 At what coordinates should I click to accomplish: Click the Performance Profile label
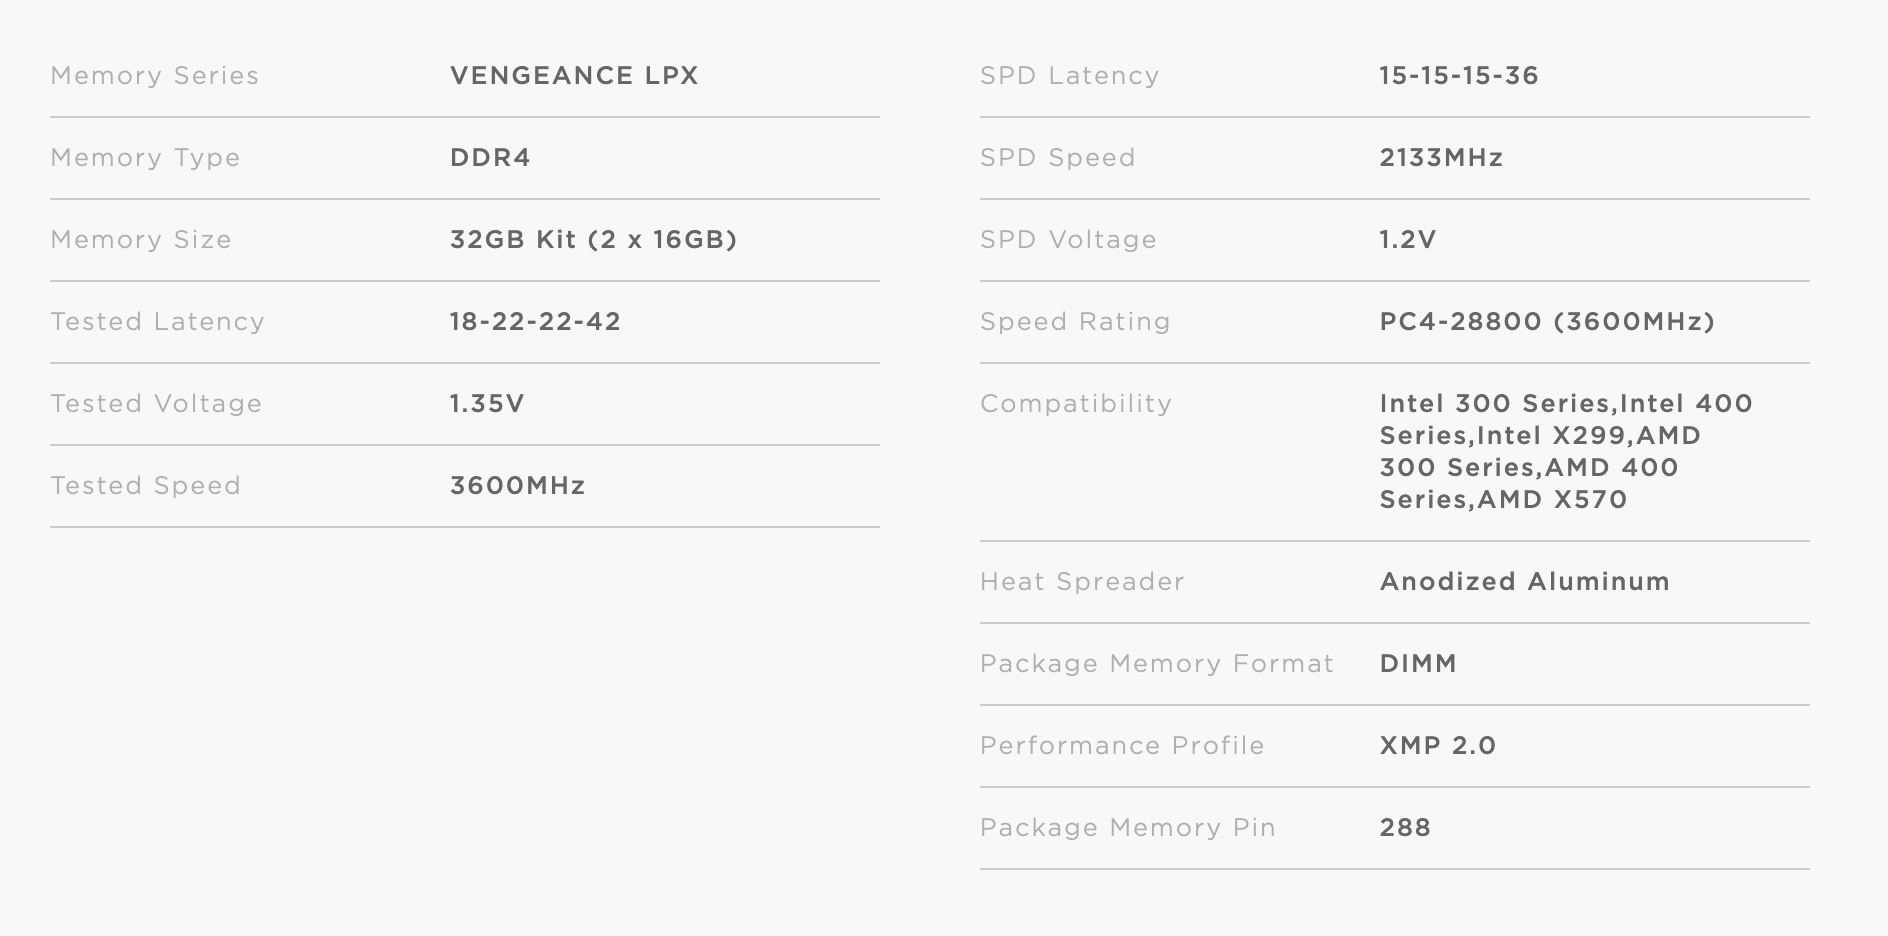[x=1121, y=746]
